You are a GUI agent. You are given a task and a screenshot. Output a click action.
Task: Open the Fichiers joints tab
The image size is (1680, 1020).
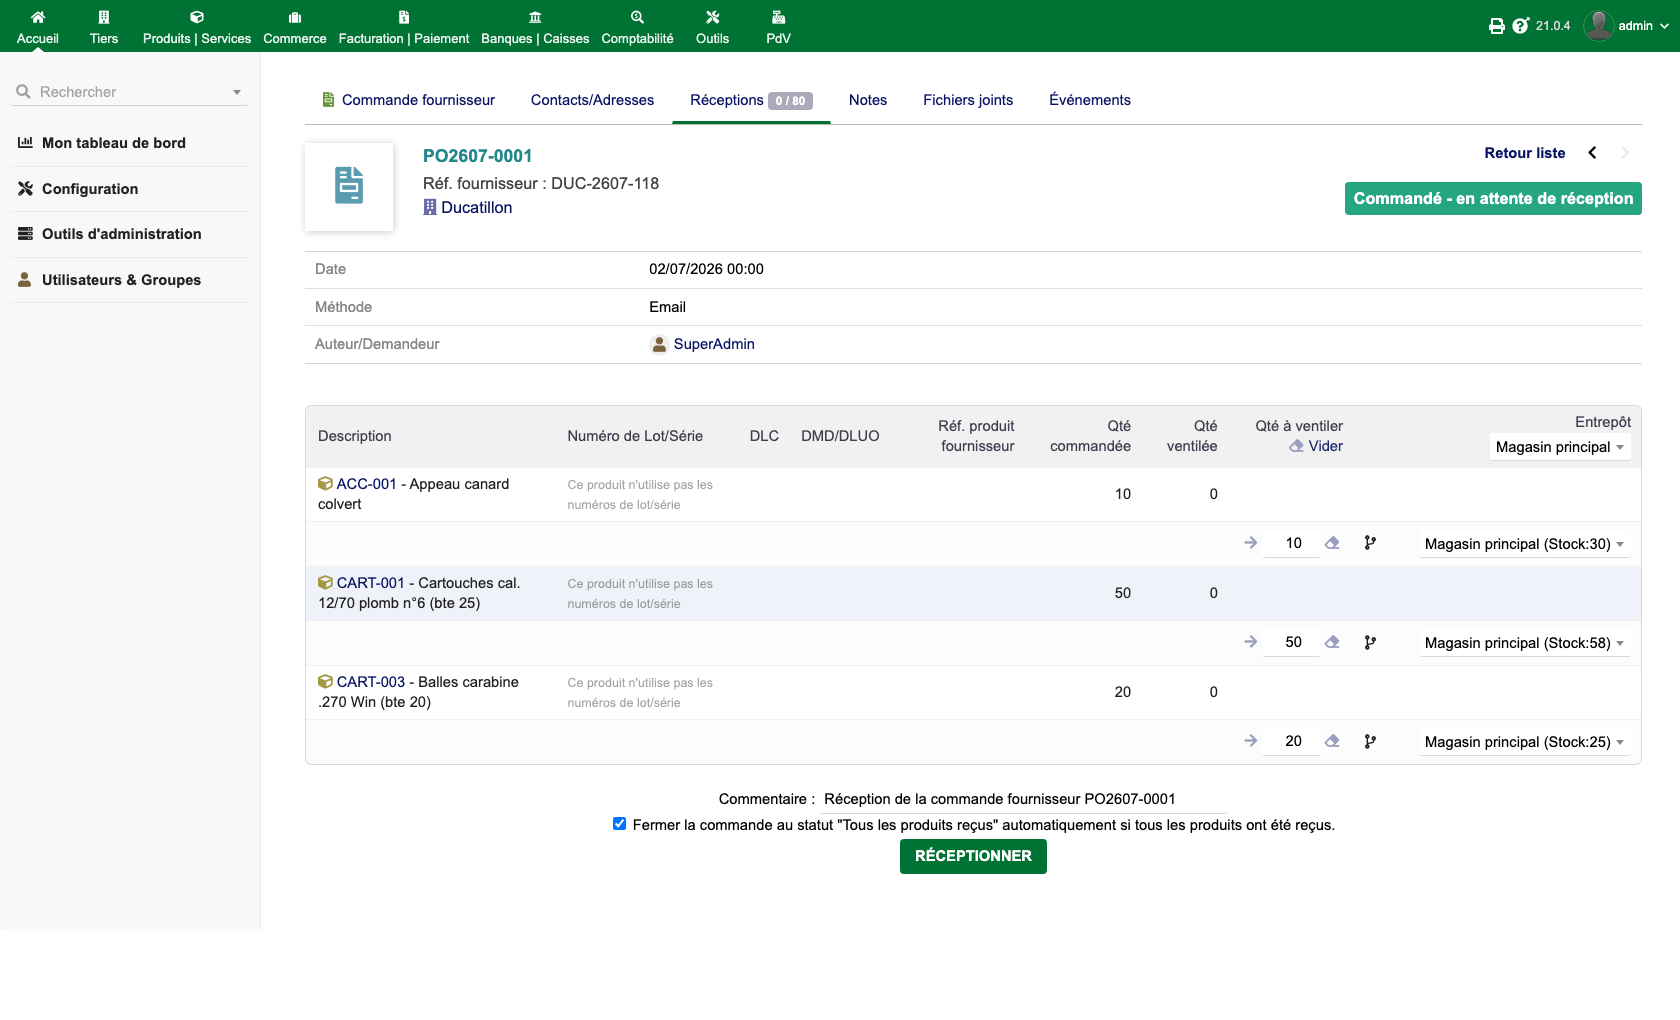pyautogui.click(x=968, y=100)
